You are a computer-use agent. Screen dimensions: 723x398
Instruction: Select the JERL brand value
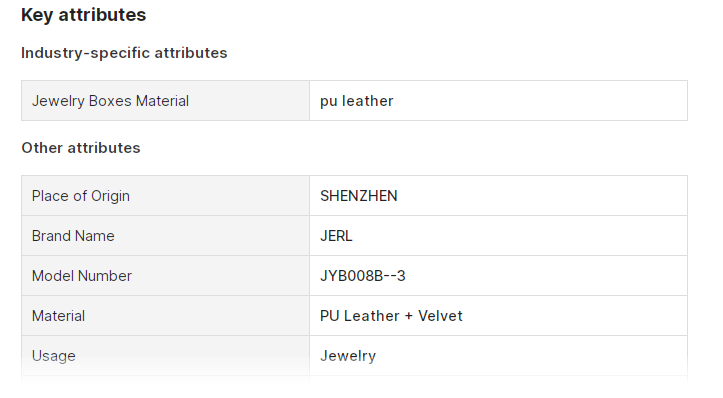[x=336, y=236]
